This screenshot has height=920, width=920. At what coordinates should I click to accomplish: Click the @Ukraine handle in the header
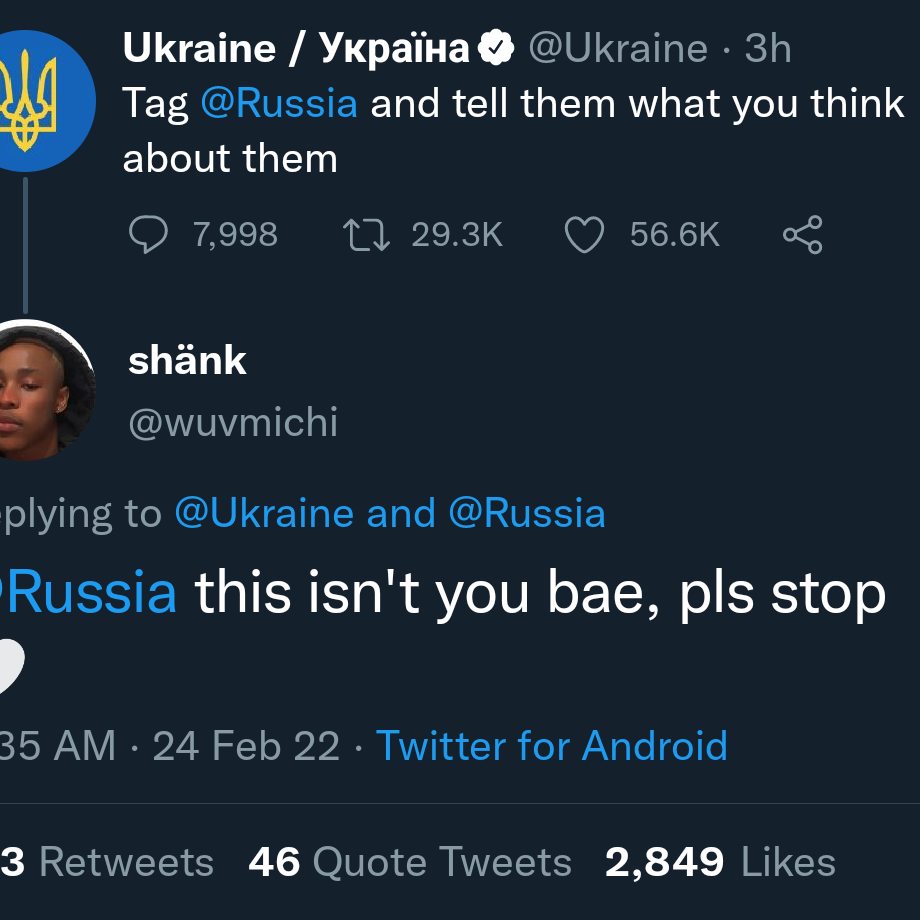coord(618,48)
